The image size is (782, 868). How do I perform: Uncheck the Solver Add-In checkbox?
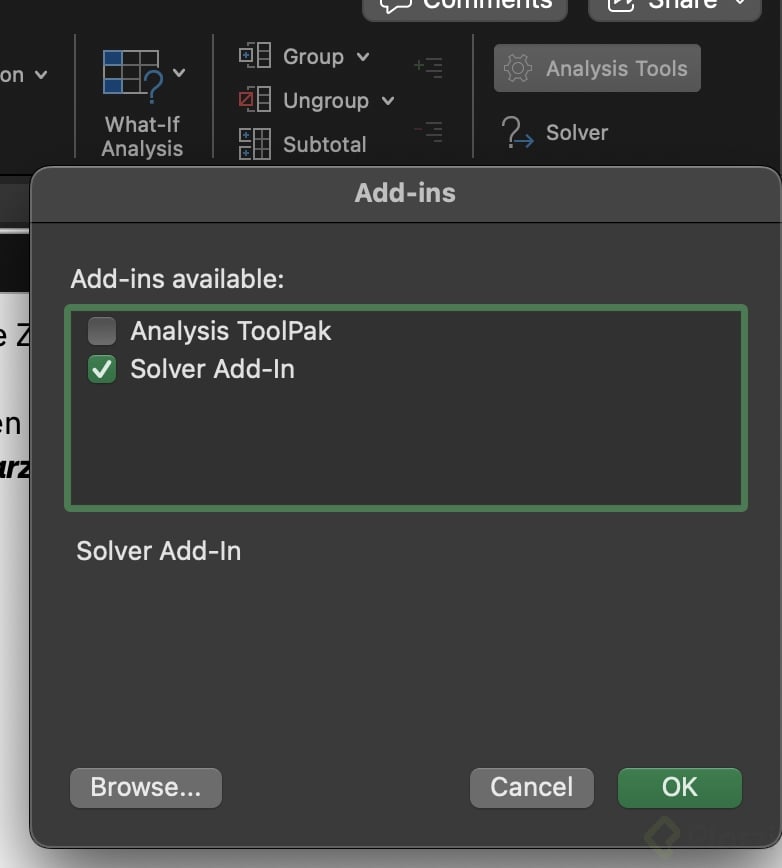click(x=102, y=369)
